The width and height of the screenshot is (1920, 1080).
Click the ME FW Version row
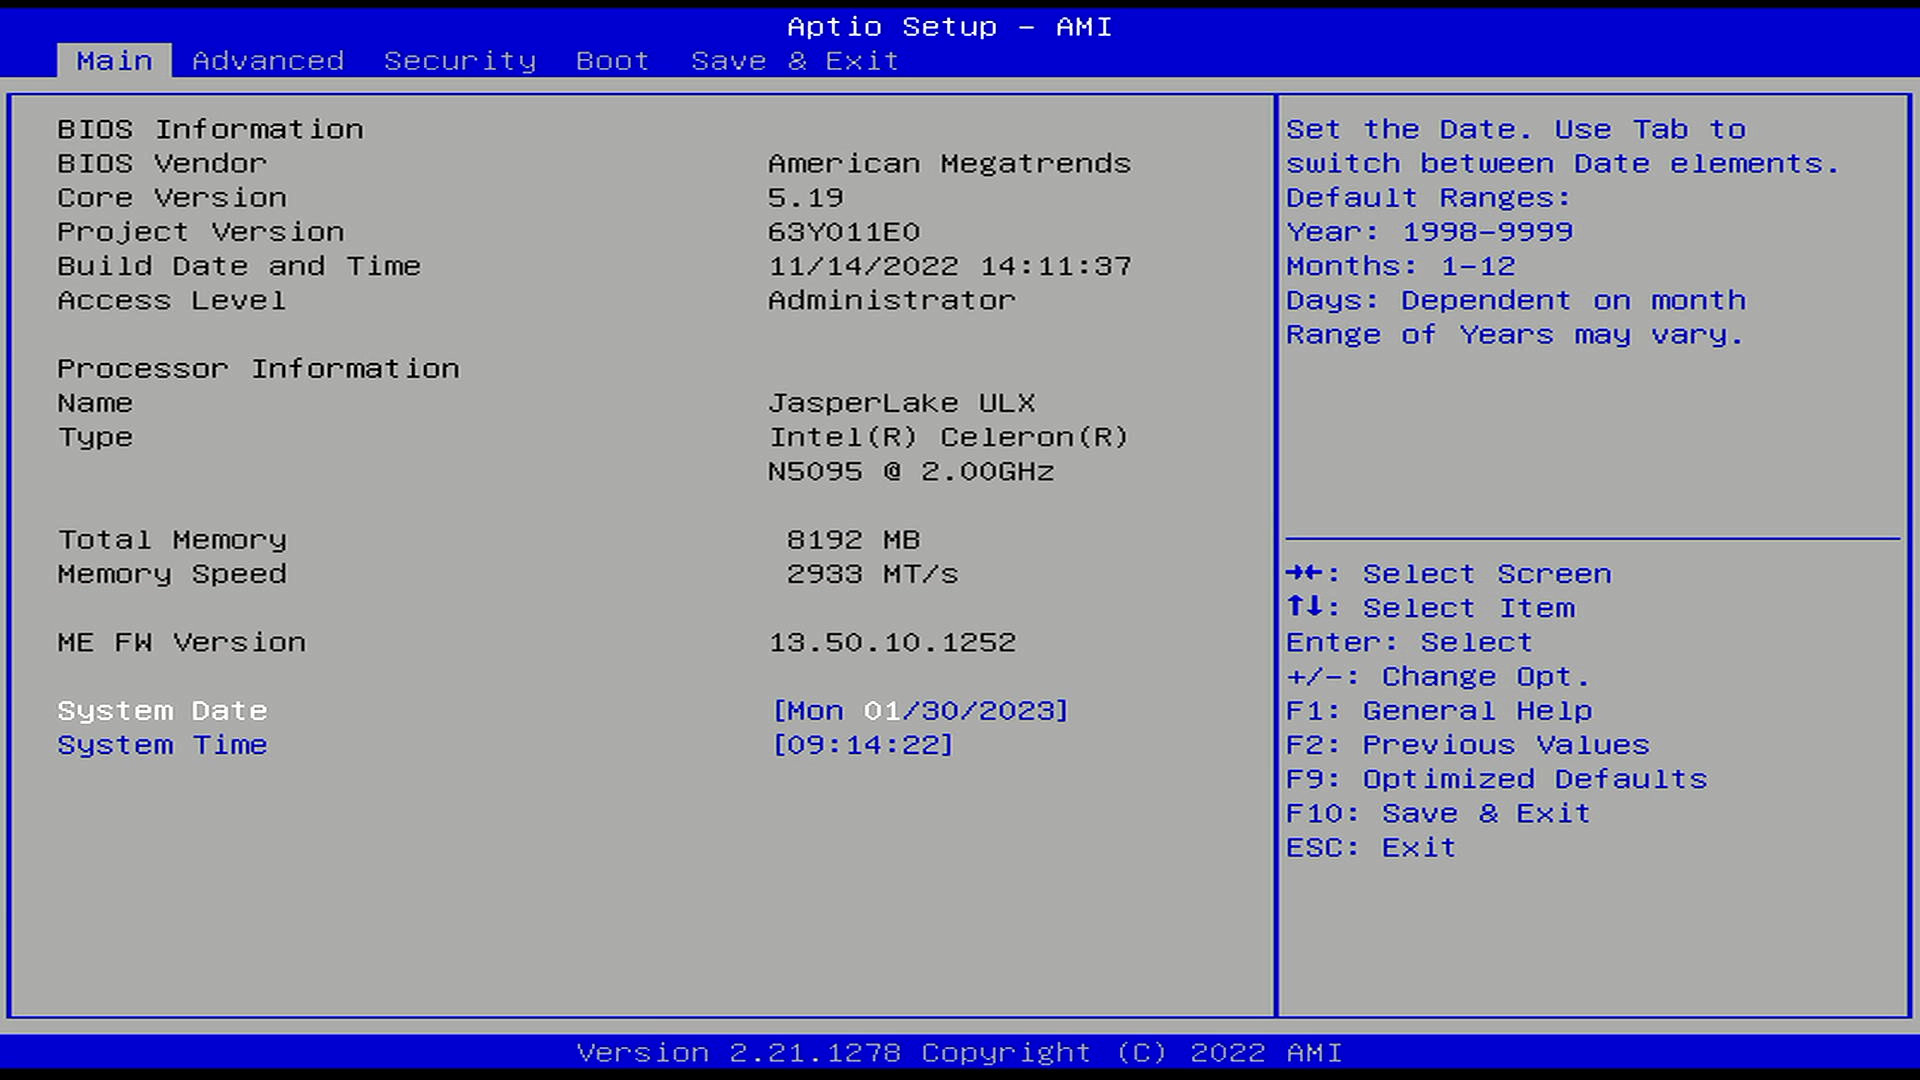coord(182,642)
